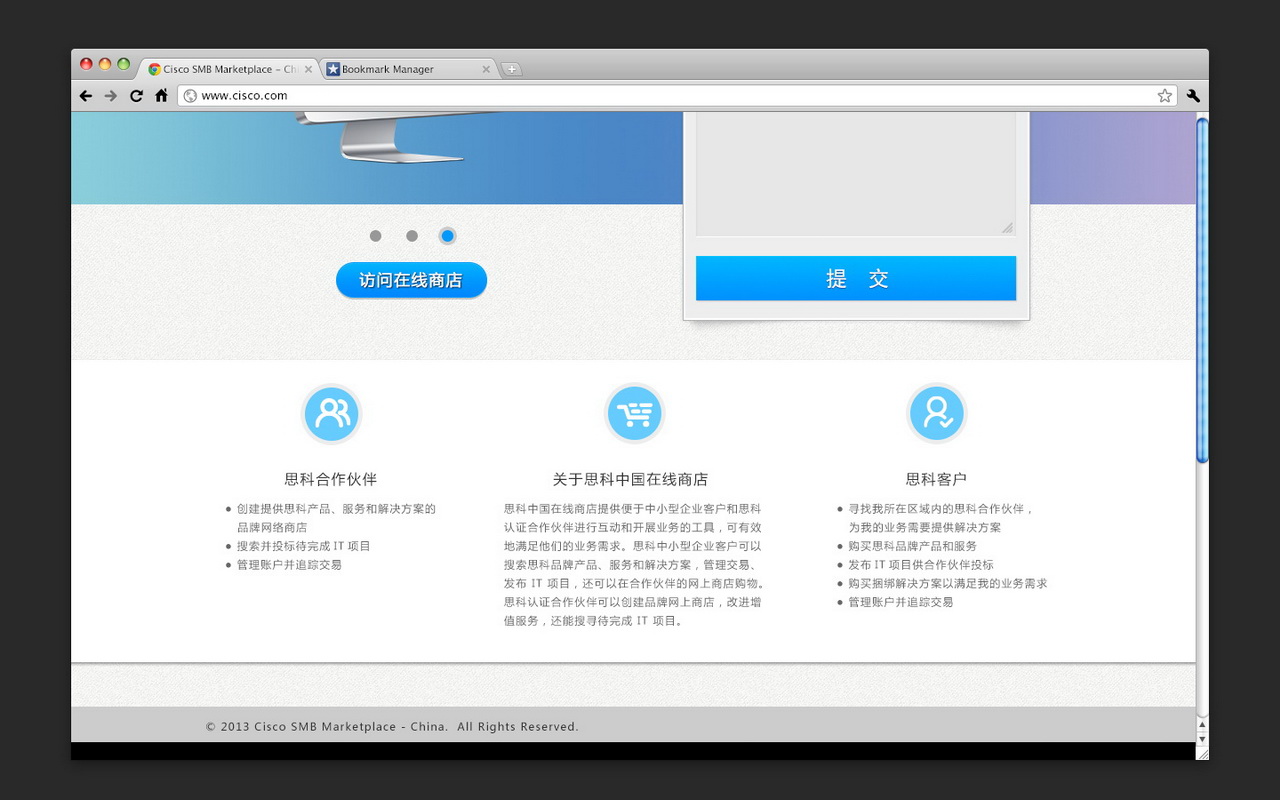This screenshot has height=800, width=1280.
Task: Click the 发布 IT 项目供合作伙伴投标 item
Action: pyautogui.click(x=921, y=565)
